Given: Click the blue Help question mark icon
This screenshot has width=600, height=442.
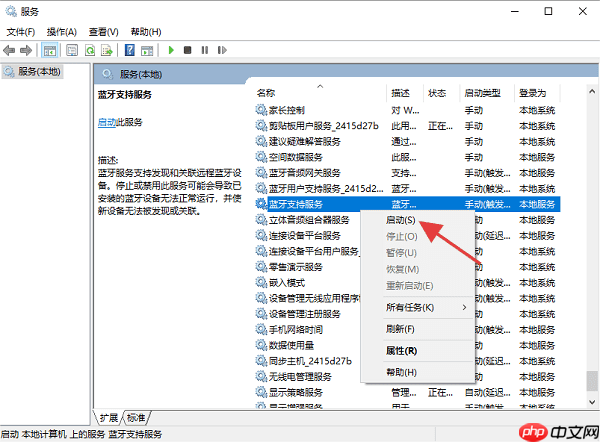Looking at the screenshot, I should click(x=130, y=50).
